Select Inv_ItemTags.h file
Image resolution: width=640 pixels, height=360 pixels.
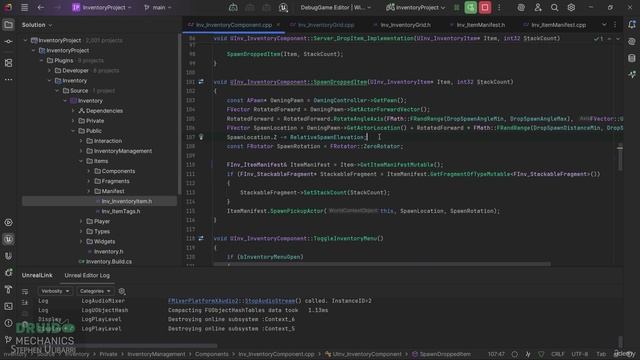(x=120, y=211)
